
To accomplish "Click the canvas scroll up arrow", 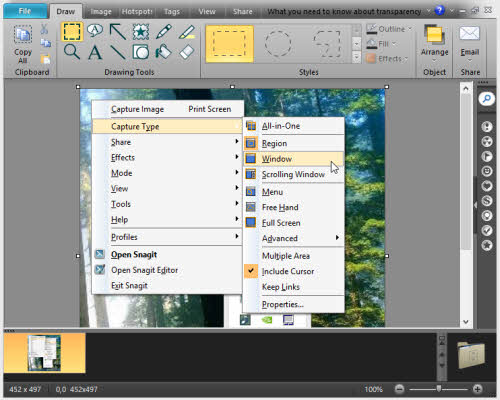I will pos(466,89).
